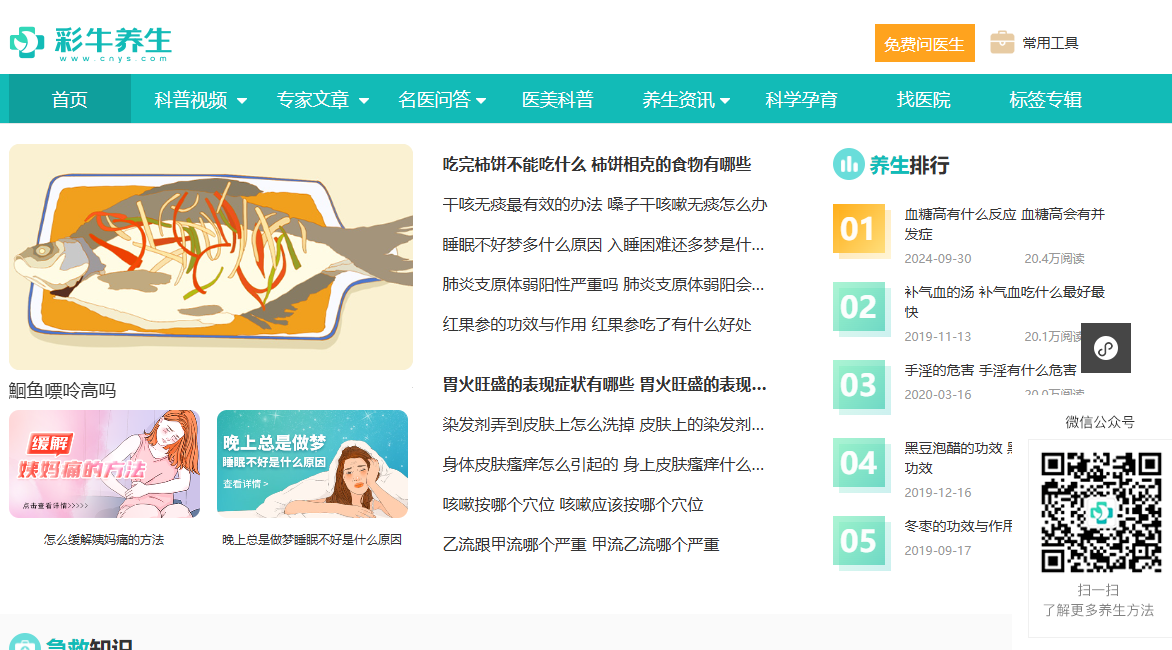This screenshot has height=650, width=1172.
Task: Go to the 首页 tab
Action: pos(70,100)
